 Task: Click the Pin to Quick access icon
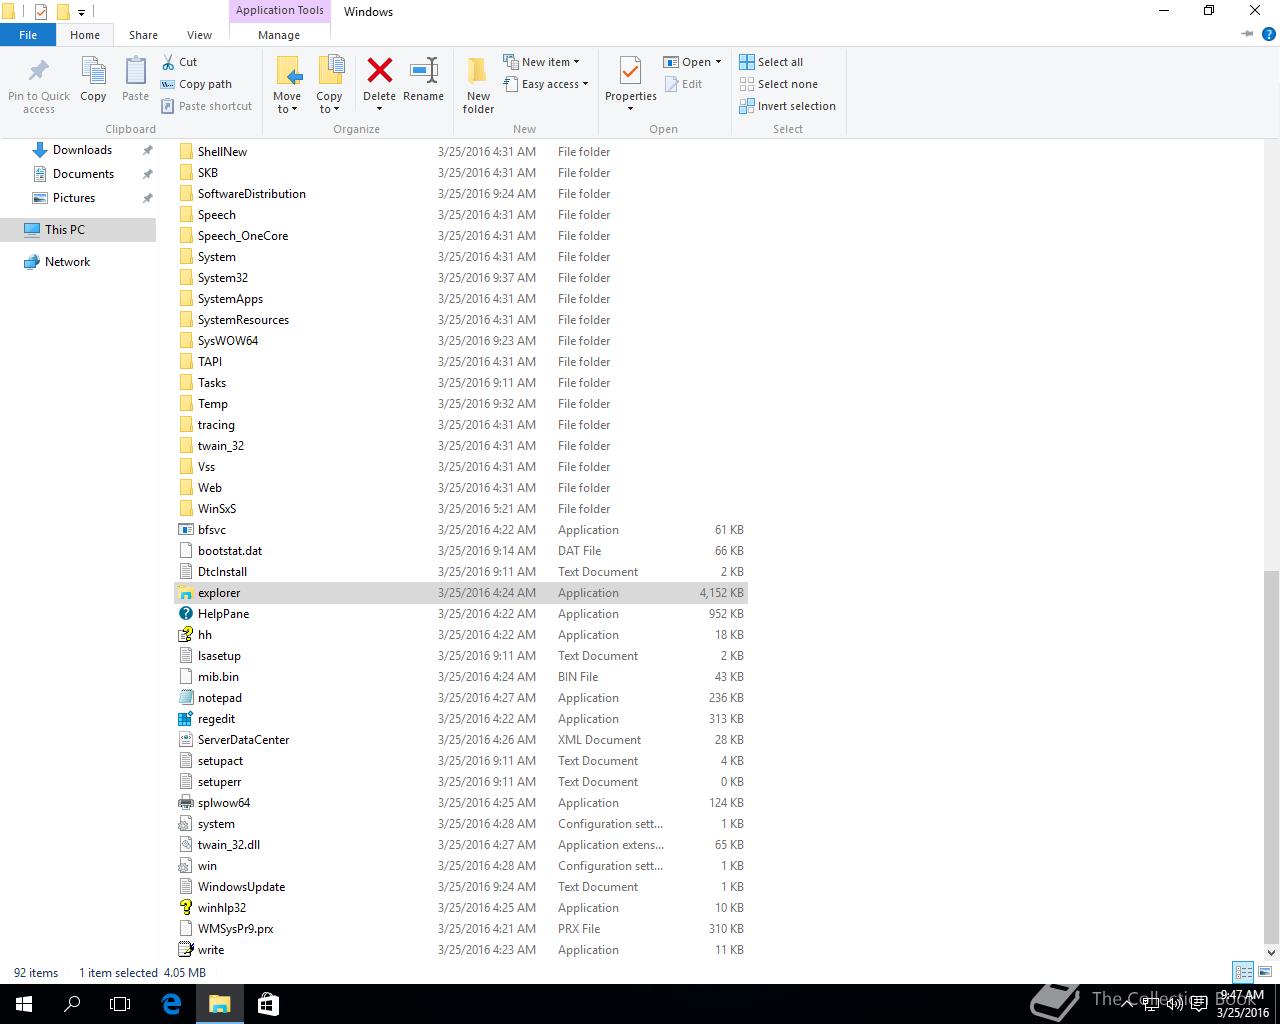[38, 71]
